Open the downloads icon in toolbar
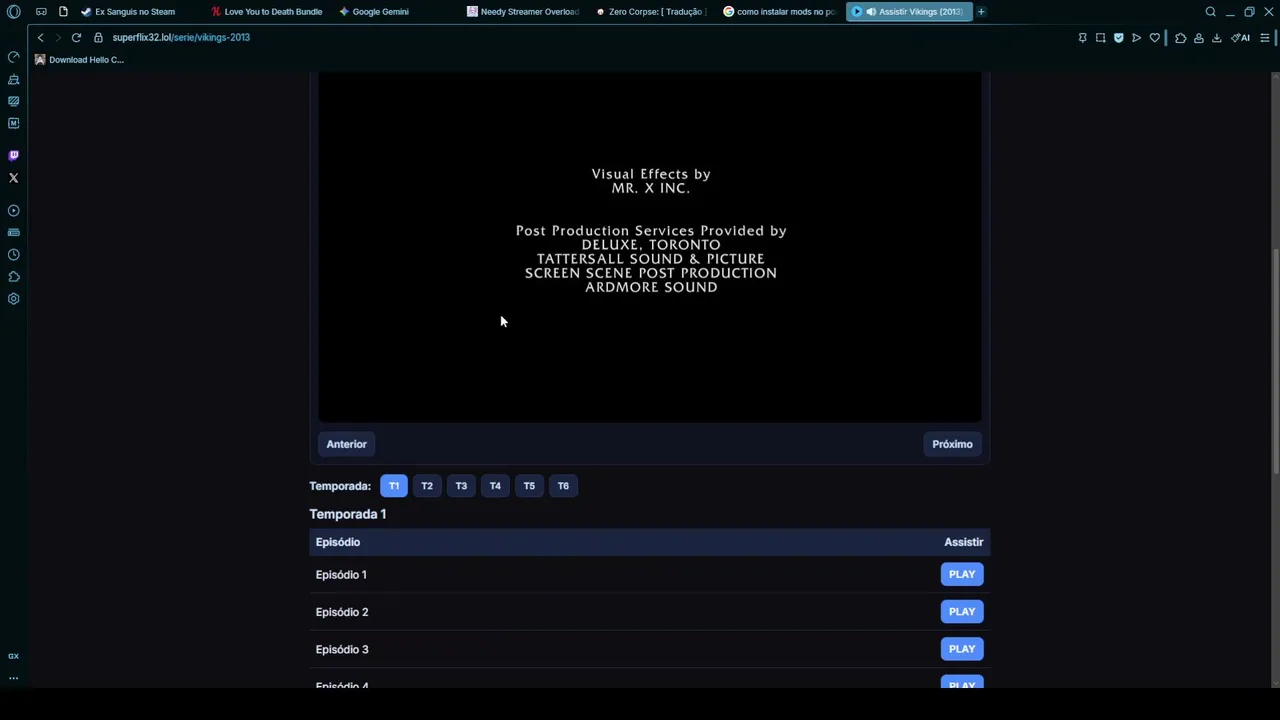1280x720 pixels. tap(1216, 38)
